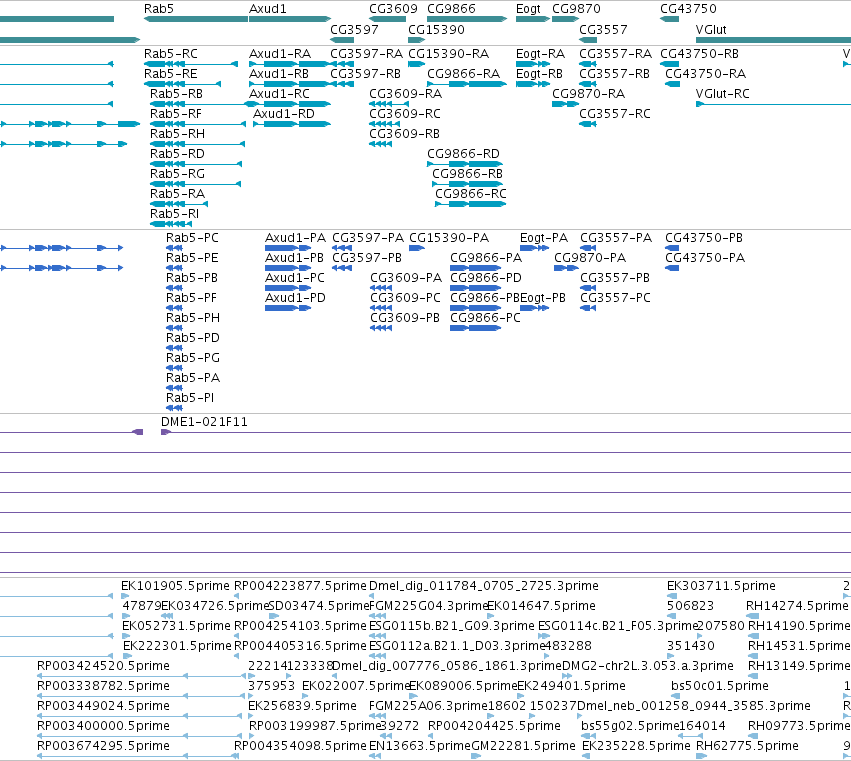Click the SD03474.5prime EST label
Screen dimensions: 851x761
click(x=319, y=606)
